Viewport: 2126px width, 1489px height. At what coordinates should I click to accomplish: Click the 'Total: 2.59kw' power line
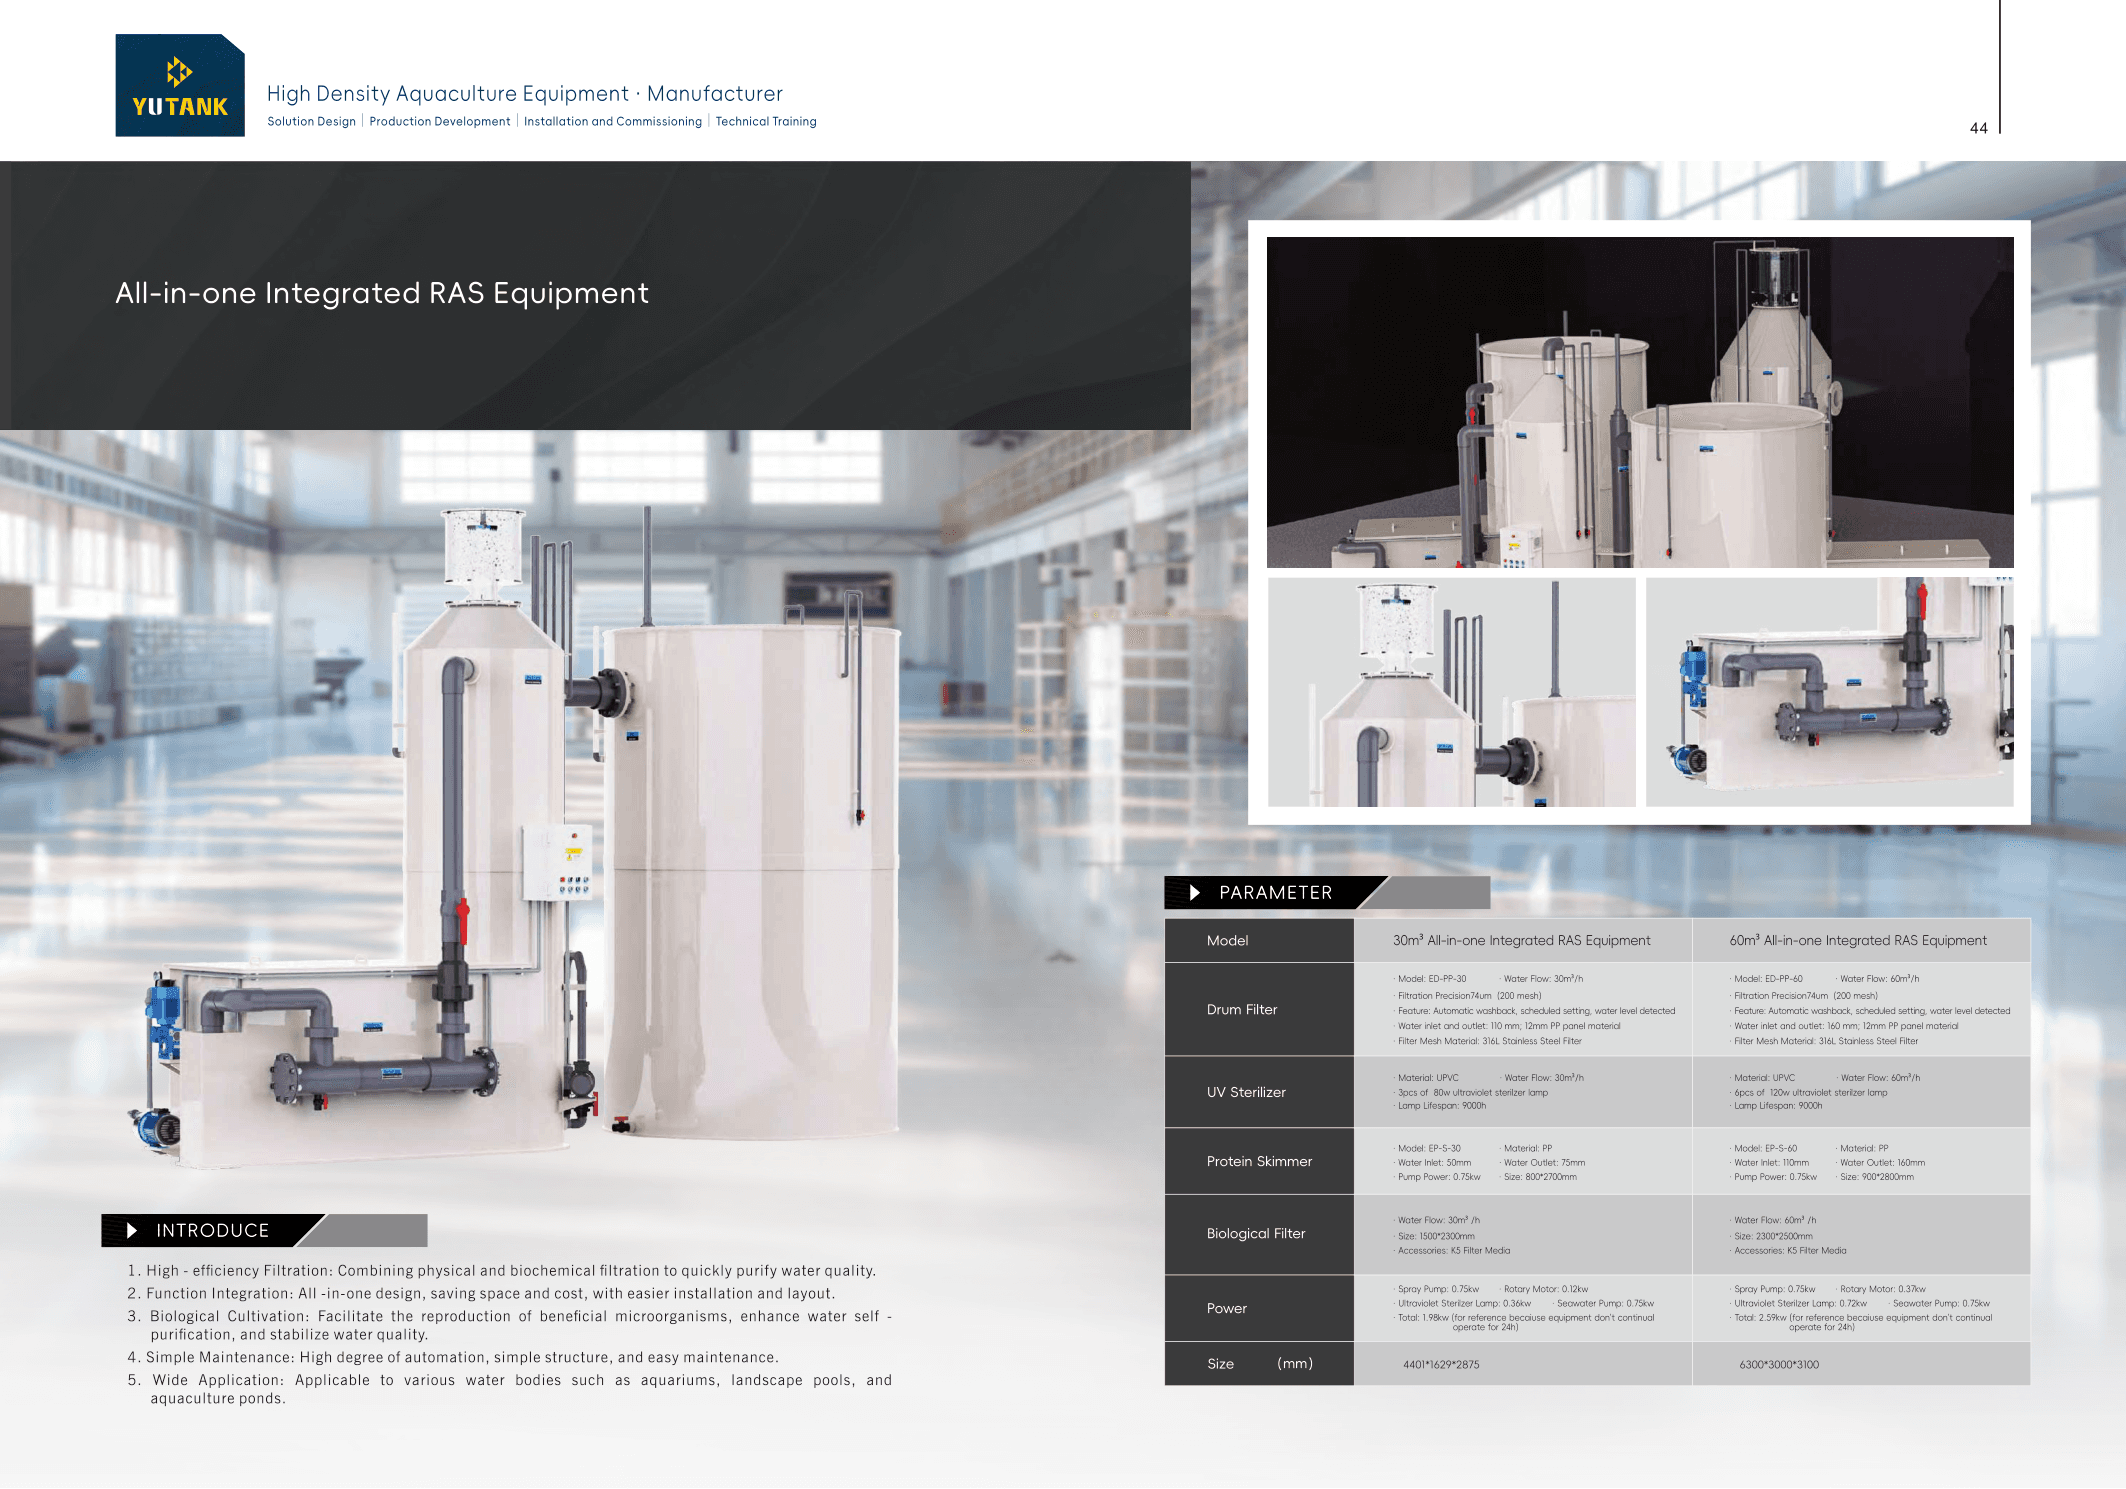[1862, 1323]
